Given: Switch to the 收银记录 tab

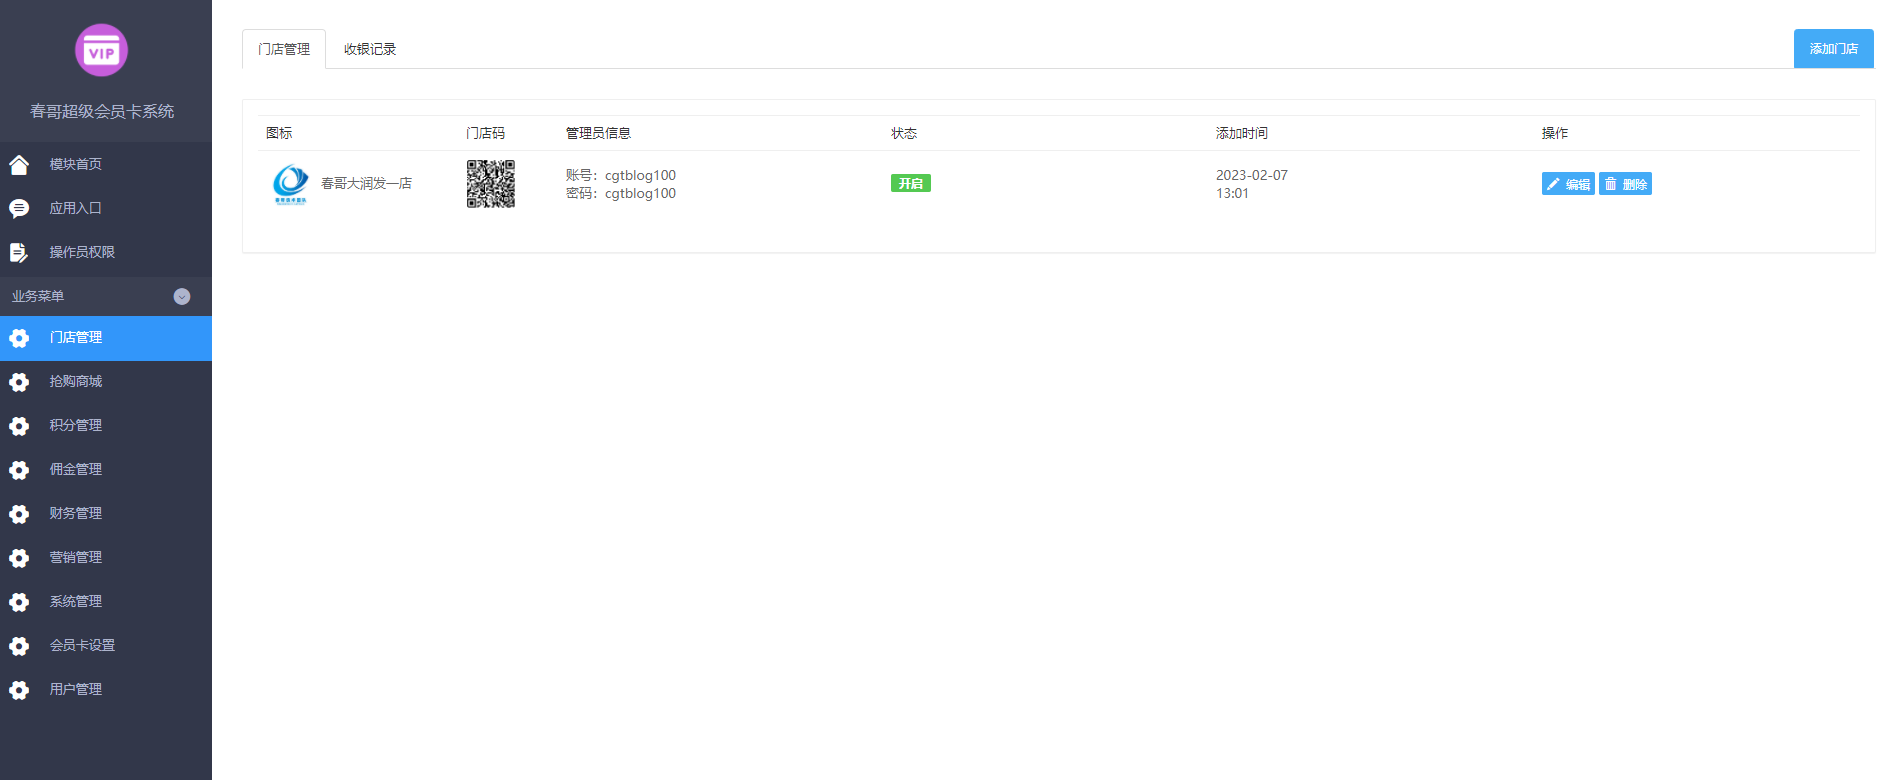Looking at the screenshot, I should tap(370, 49).
